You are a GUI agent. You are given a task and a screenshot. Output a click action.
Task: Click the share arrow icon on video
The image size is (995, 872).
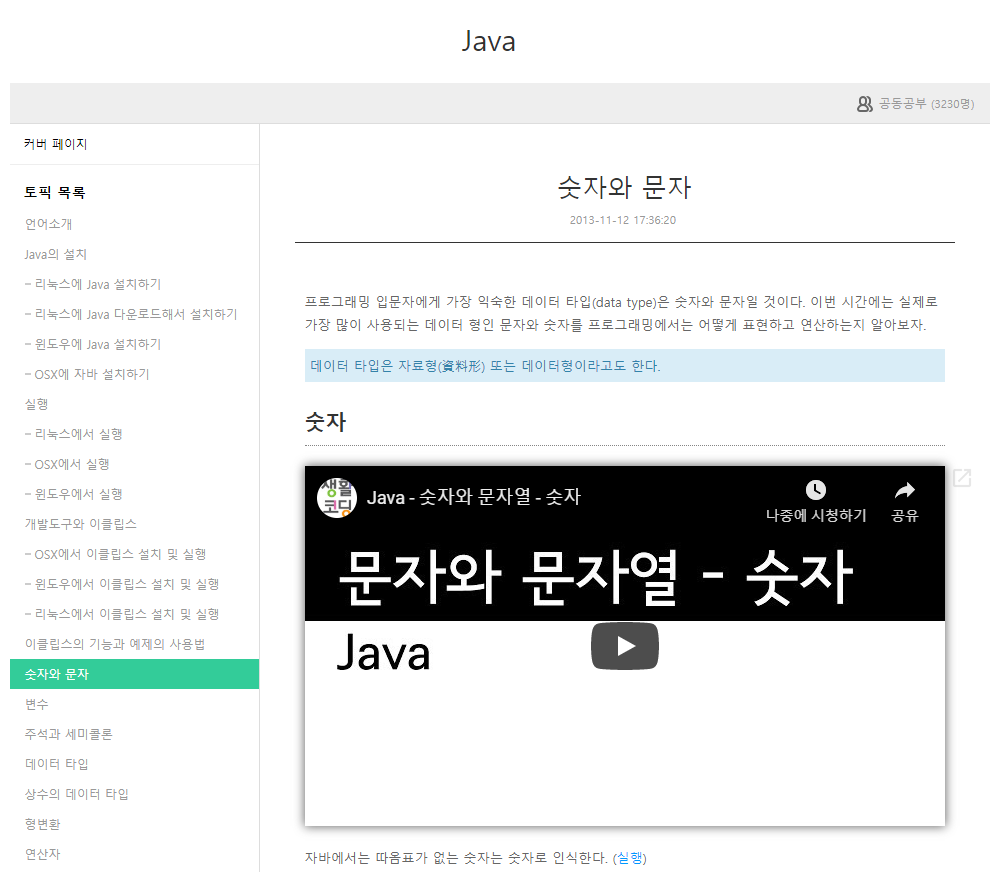click(x=904, y=490)
